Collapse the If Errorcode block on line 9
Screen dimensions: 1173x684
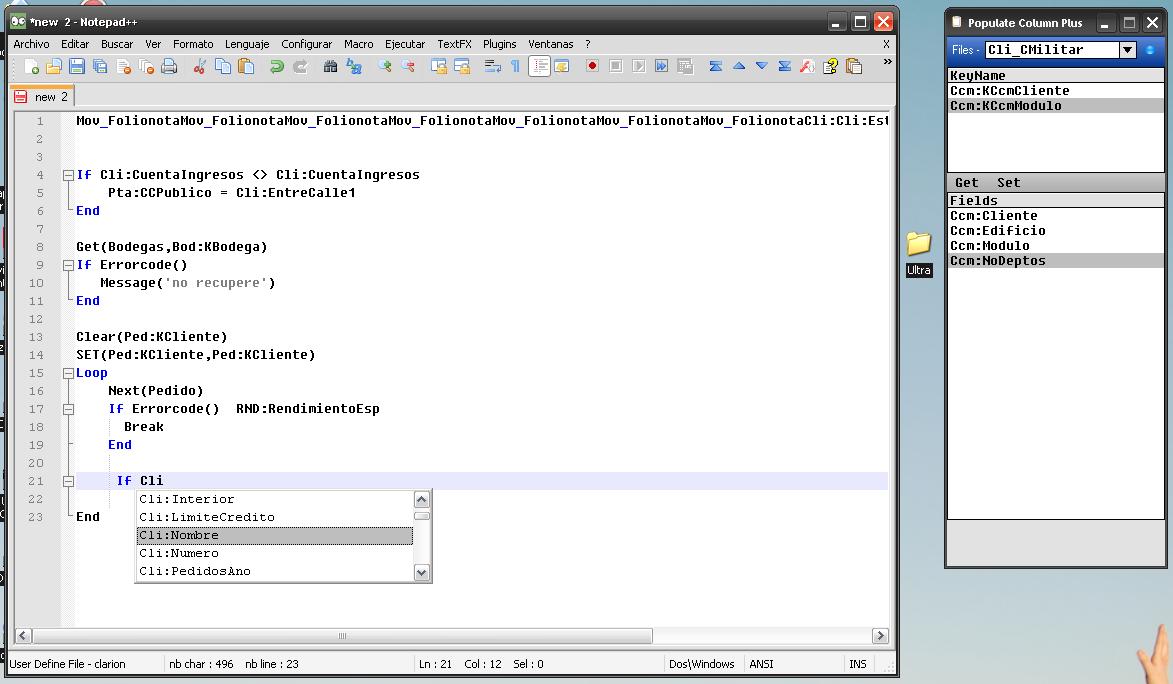point(68,265)
